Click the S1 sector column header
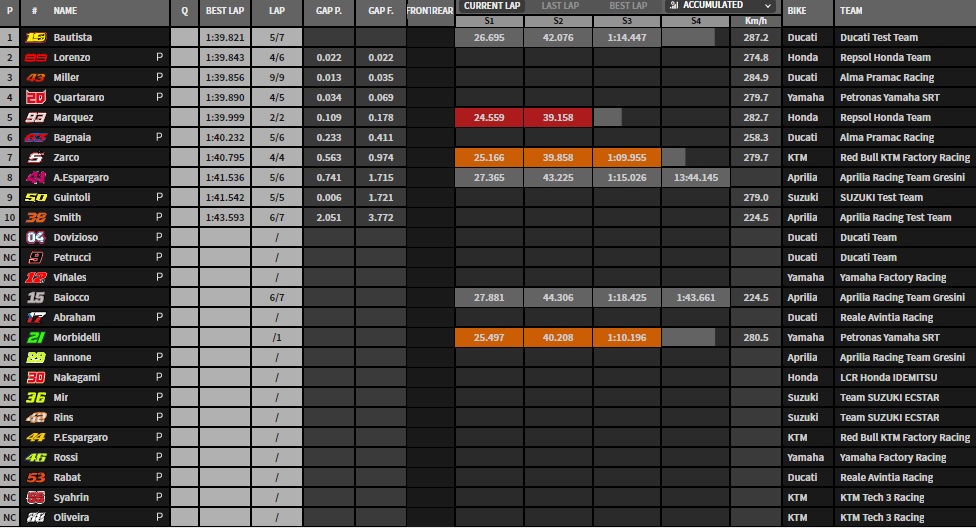 point(489,21)
